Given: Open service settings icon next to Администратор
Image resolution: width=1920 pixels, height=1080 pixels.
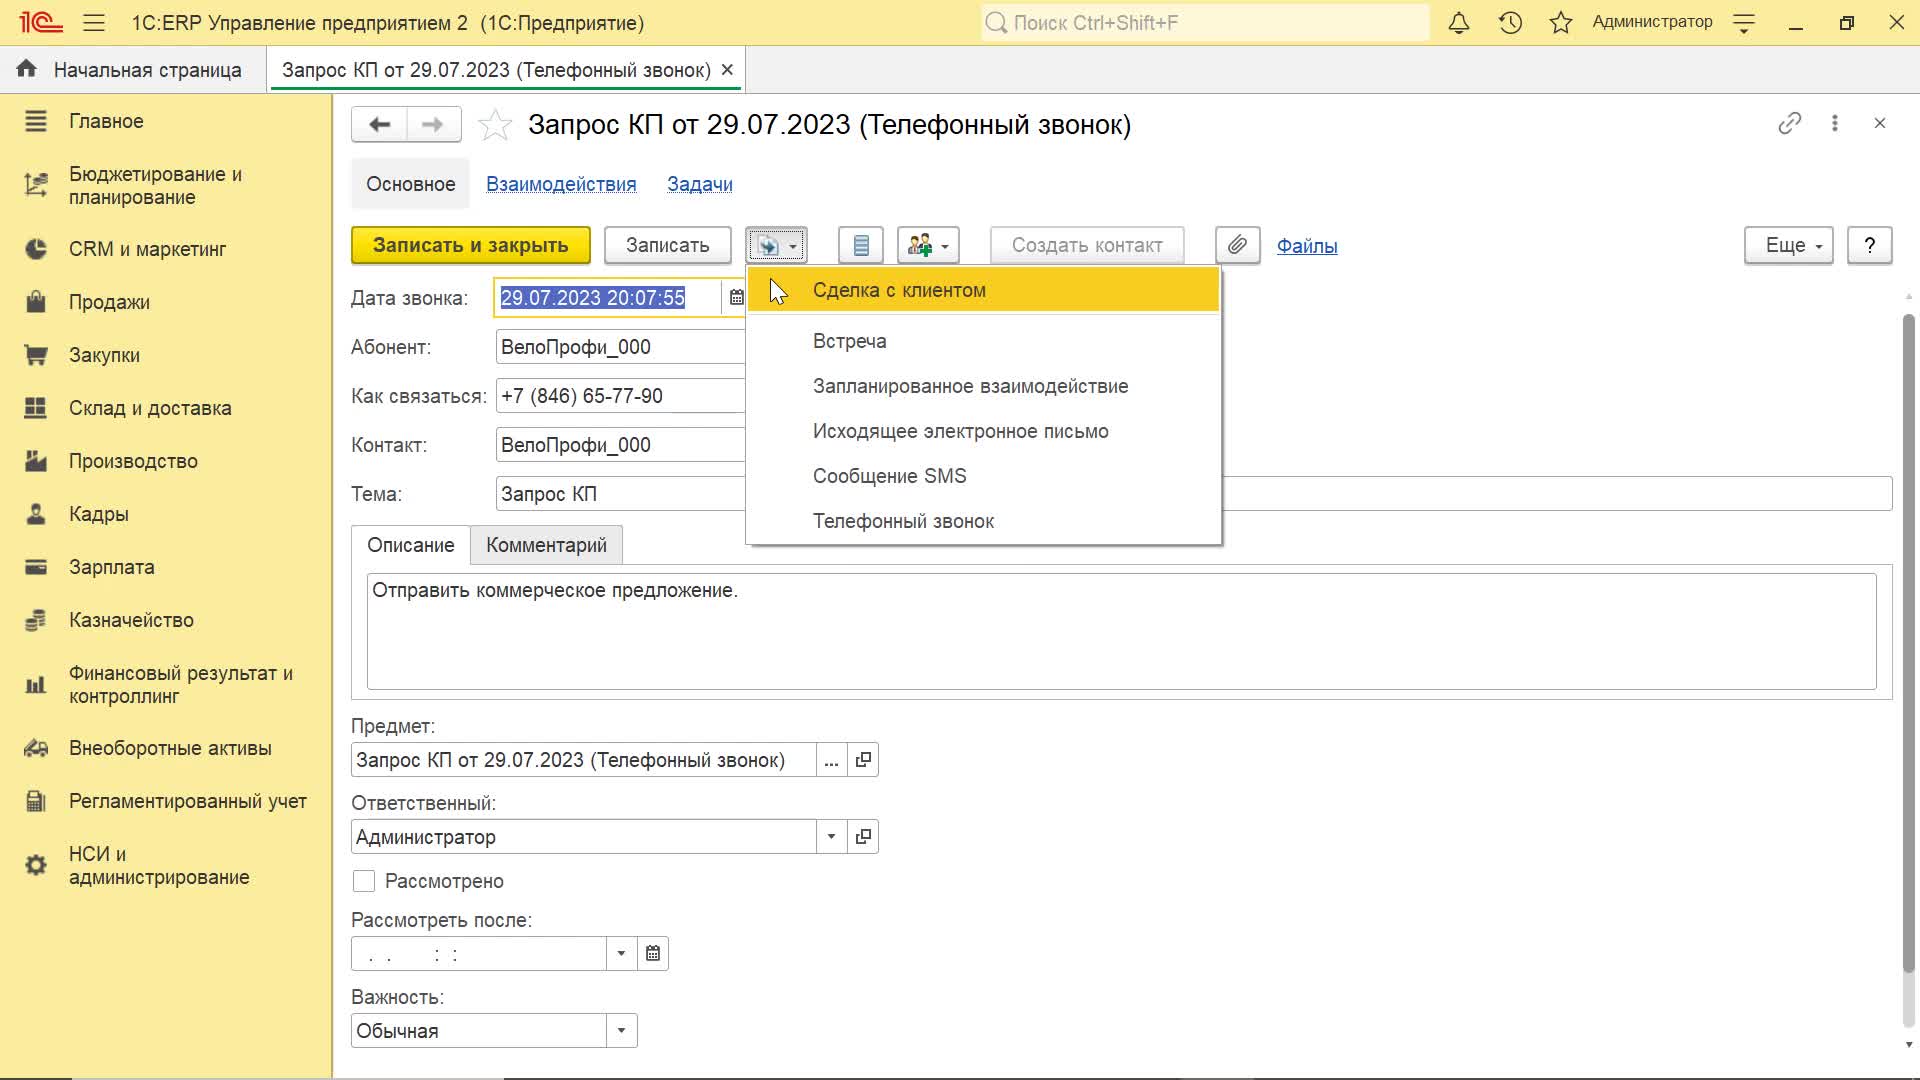Looking at the screenshot, I should 1744,22.
